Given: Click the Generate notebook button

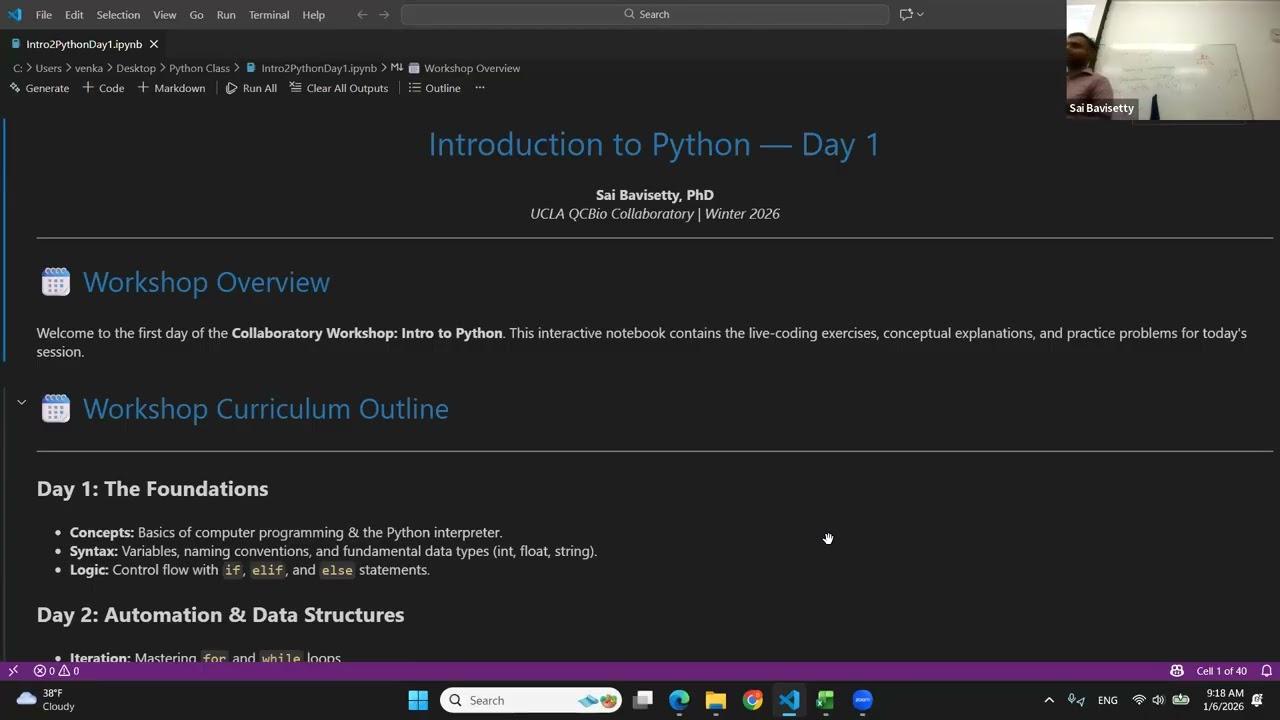Looking at the screenshot, I should (x=39, y=88).
